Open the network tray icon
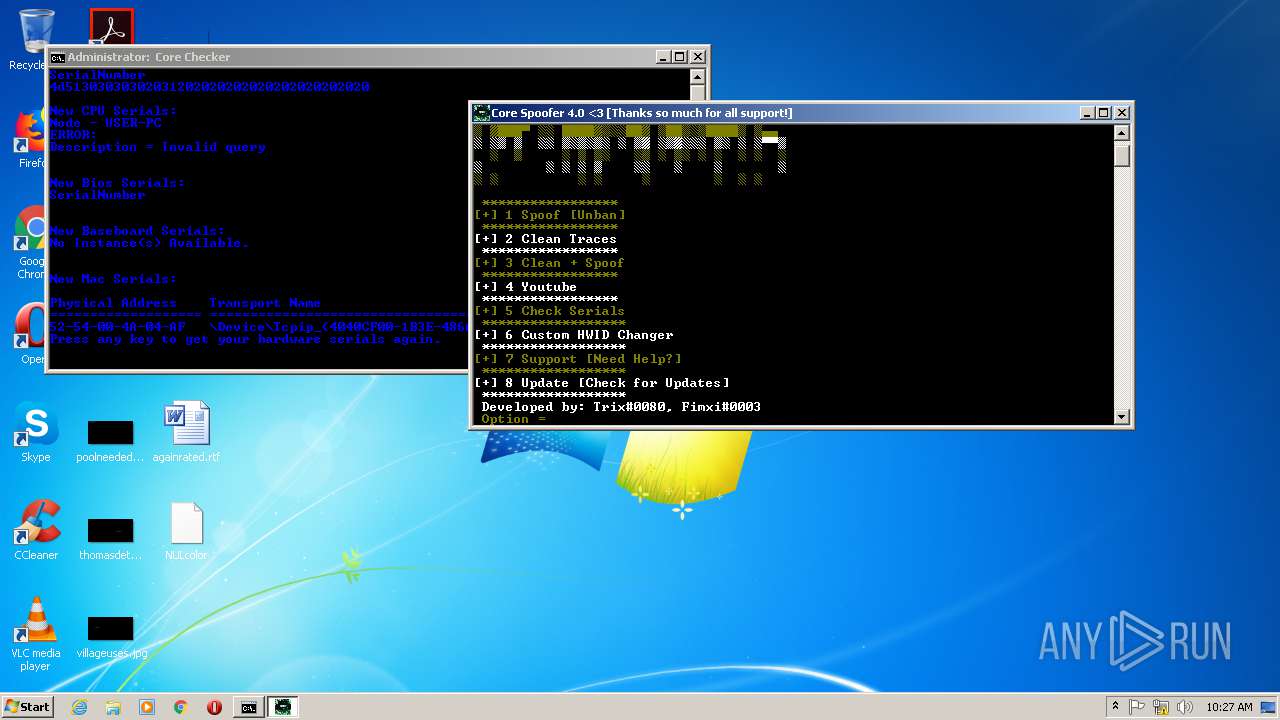 click(1161, 707)
